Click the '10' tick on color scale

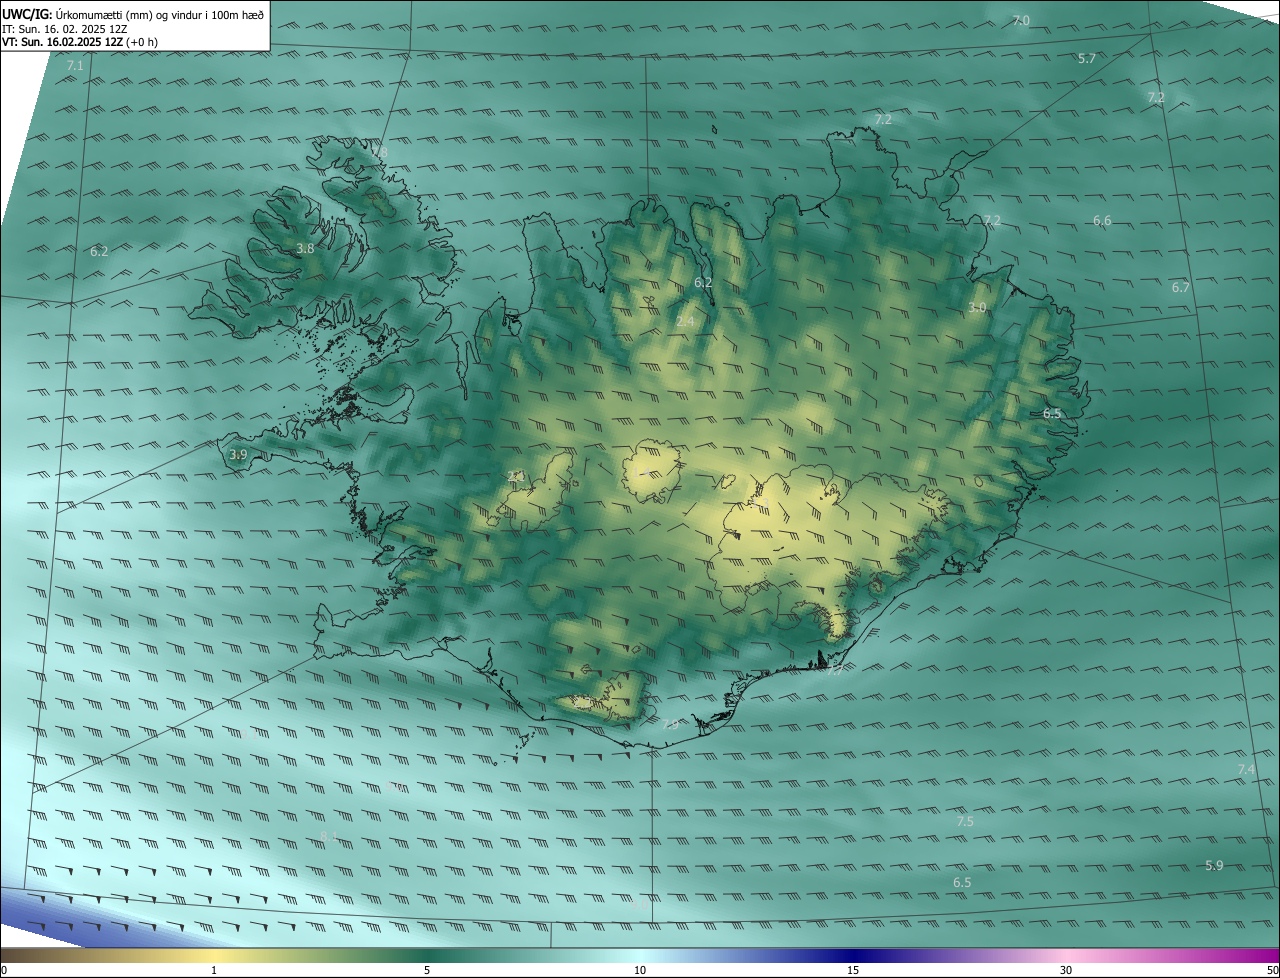pyautogui.click(x=640, y=970)
